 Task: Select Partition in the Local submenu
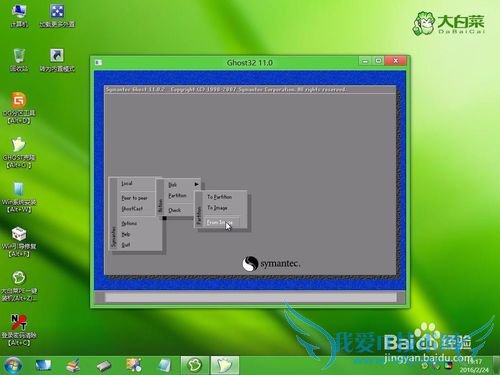(x=177, y=195)
